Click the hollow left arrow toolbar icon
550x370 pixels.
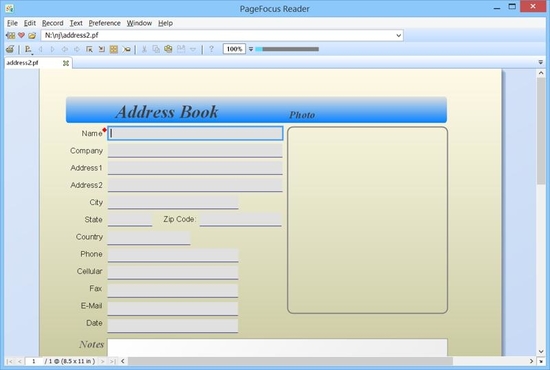coord(65,49)
